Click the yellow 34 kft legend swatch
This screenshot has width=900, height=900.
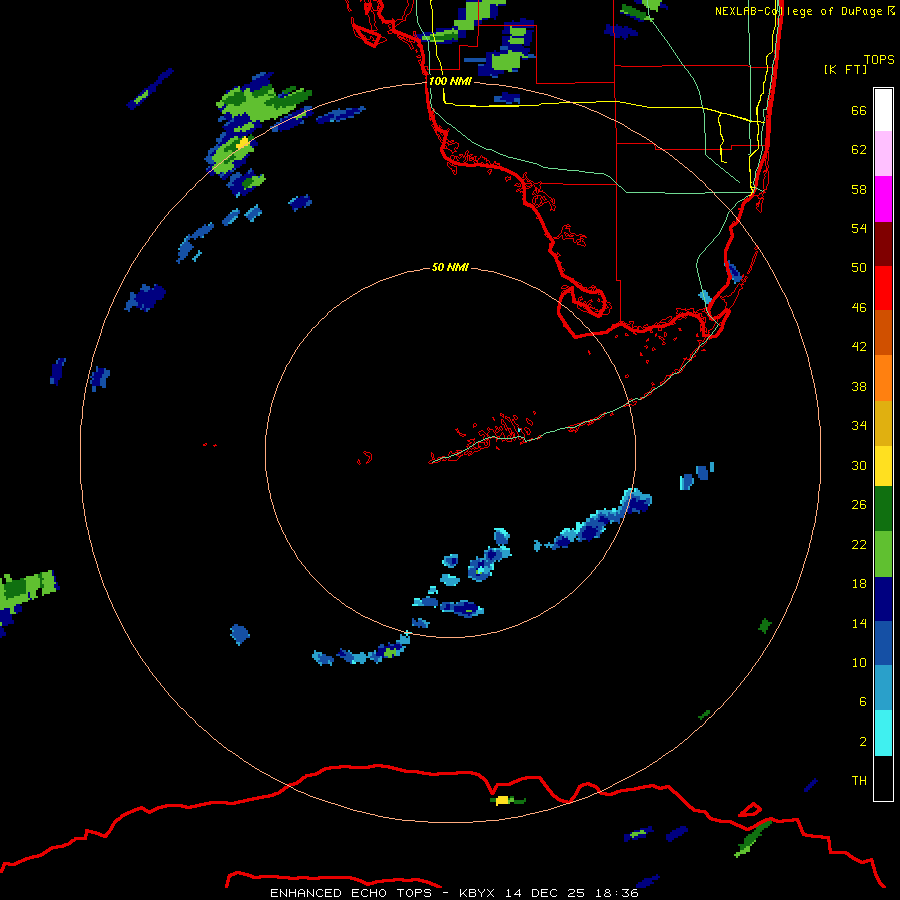883,466
